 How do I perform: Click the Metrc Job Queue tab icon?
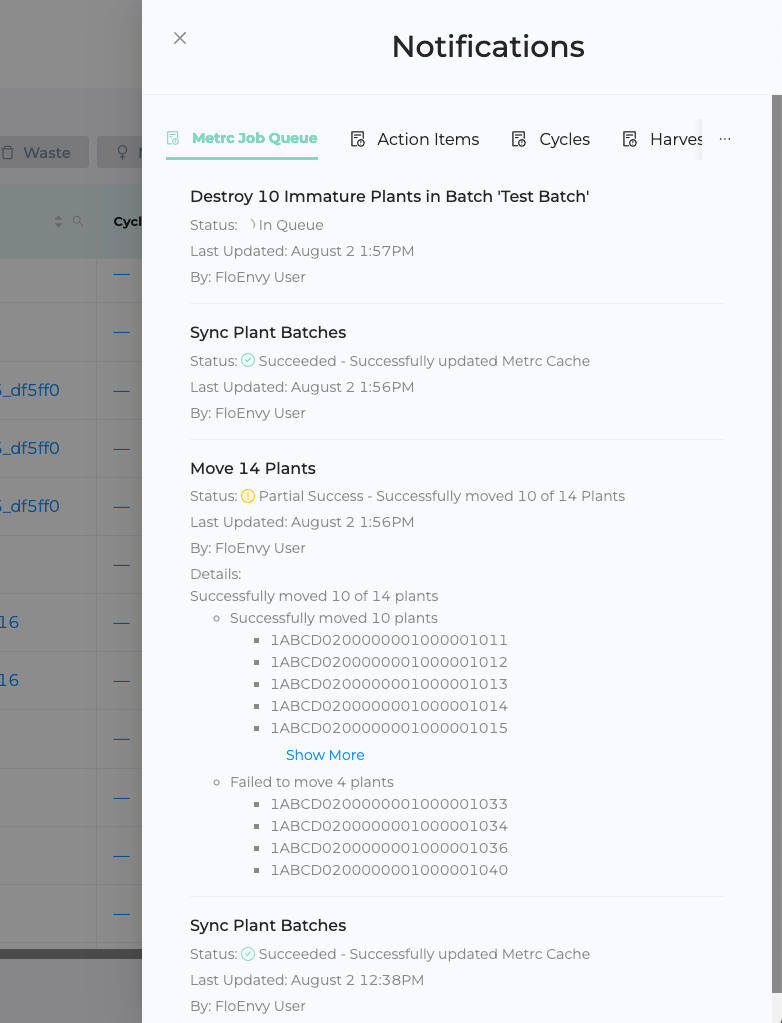173,139
